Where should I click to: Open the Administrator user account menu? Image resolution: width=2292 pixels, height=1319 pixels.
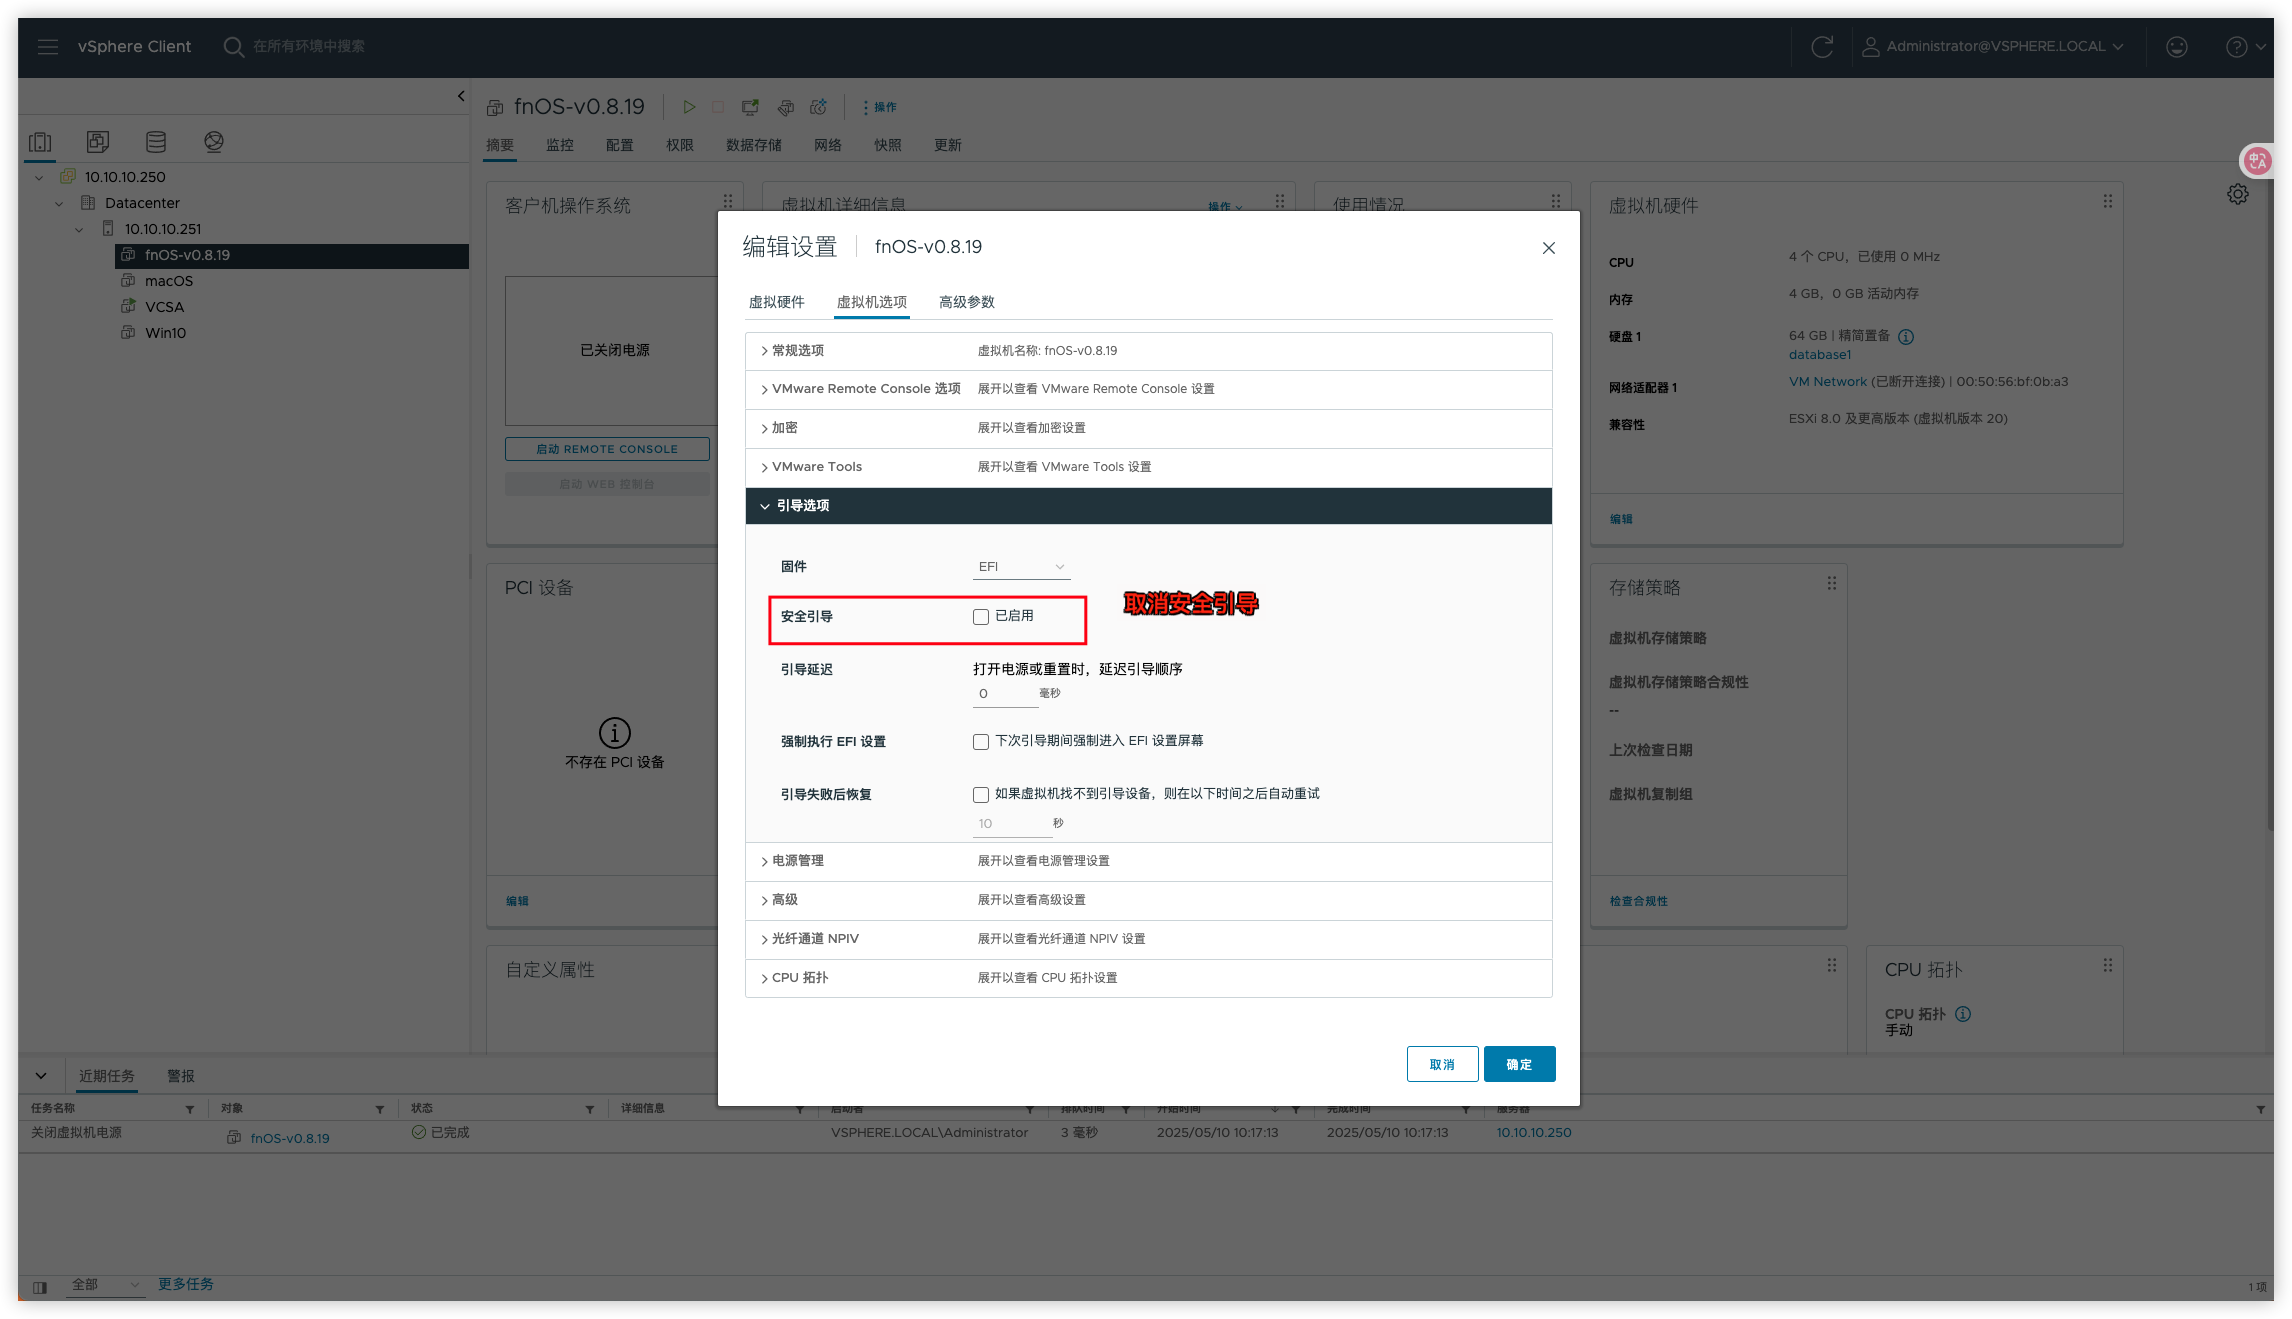pyautogui.click(x=1992, y=46)
